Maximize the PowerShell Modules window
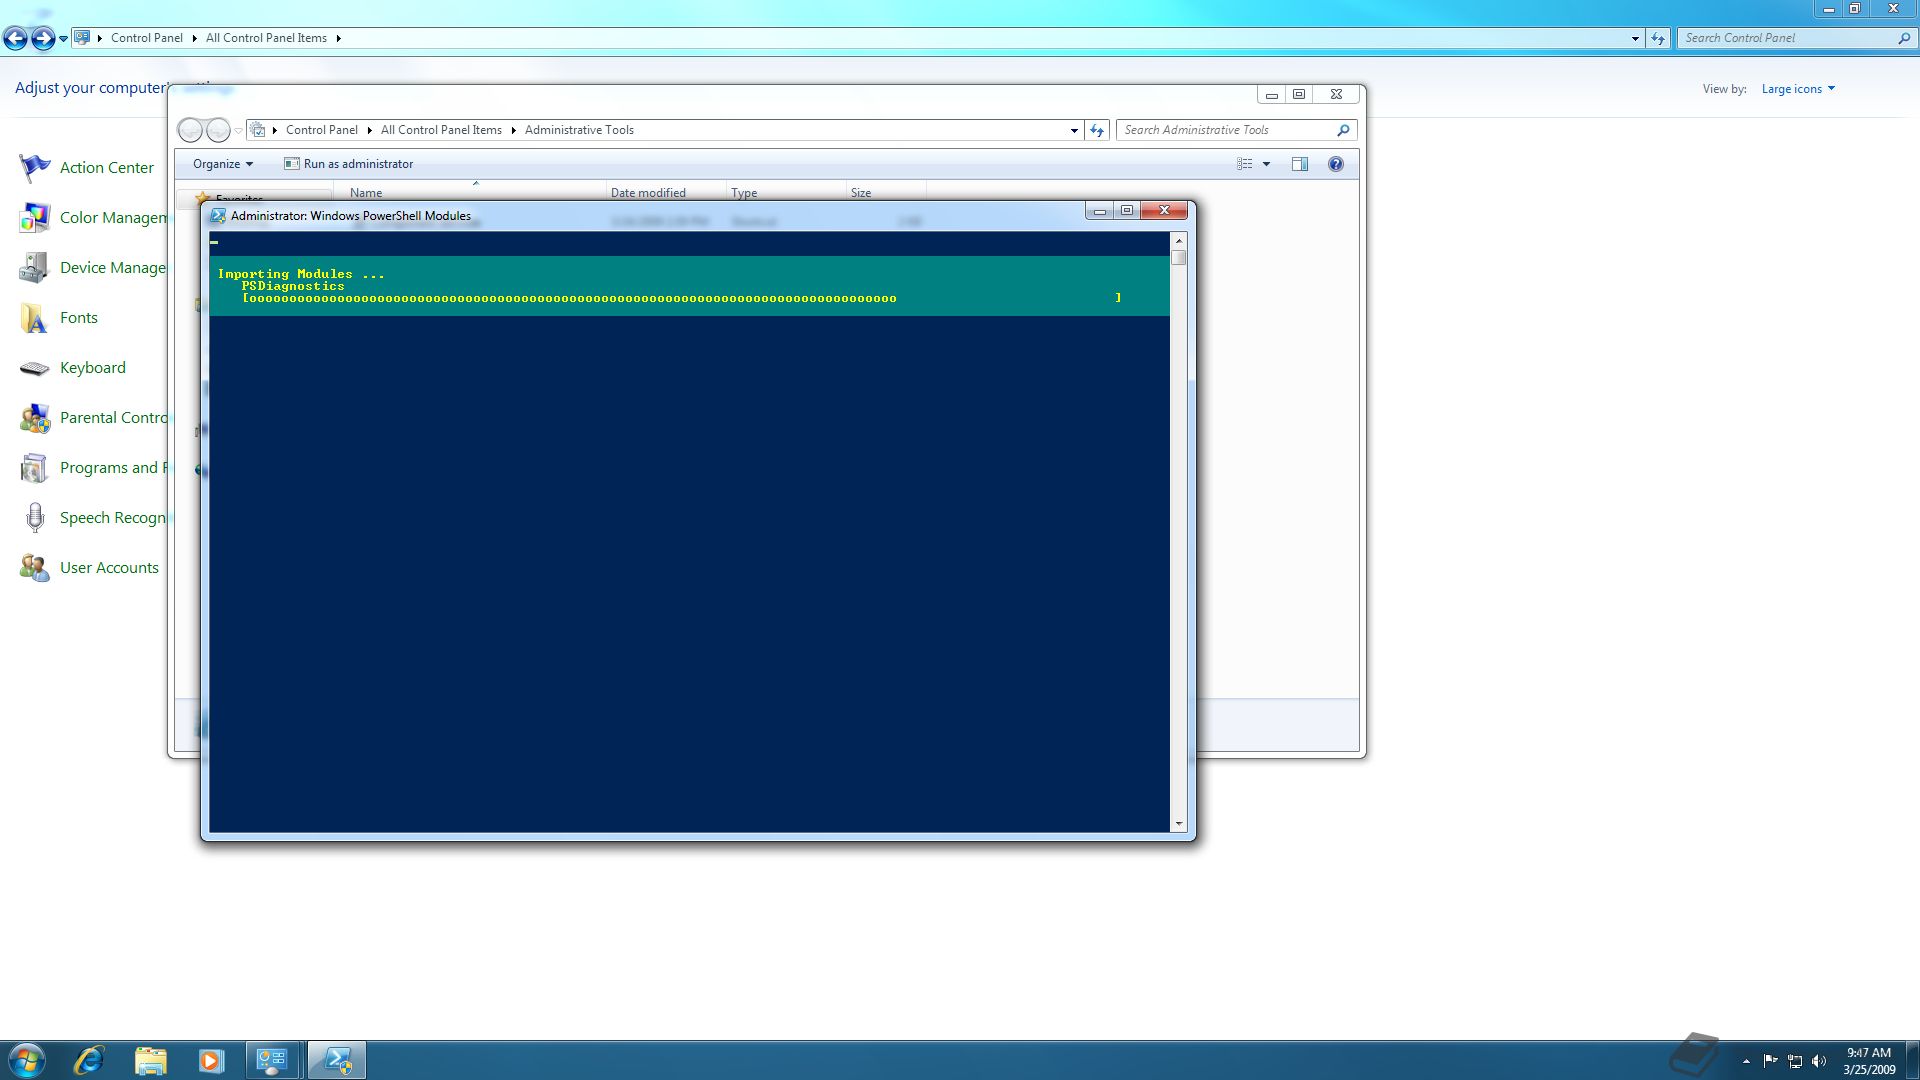This screenshot has width=1920, height=1080. (x=1127, y=210)
